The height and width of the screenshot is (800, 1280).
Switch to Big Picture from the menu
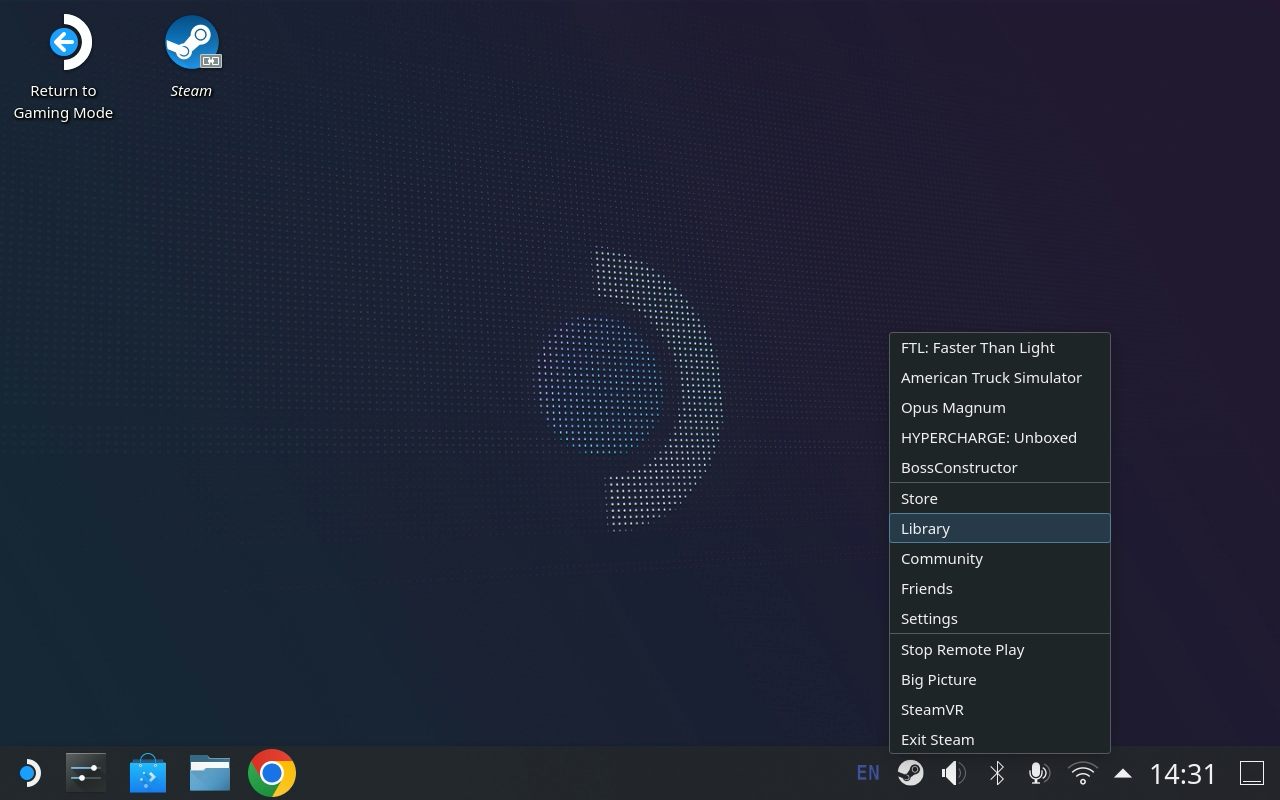pos(1000,680)
